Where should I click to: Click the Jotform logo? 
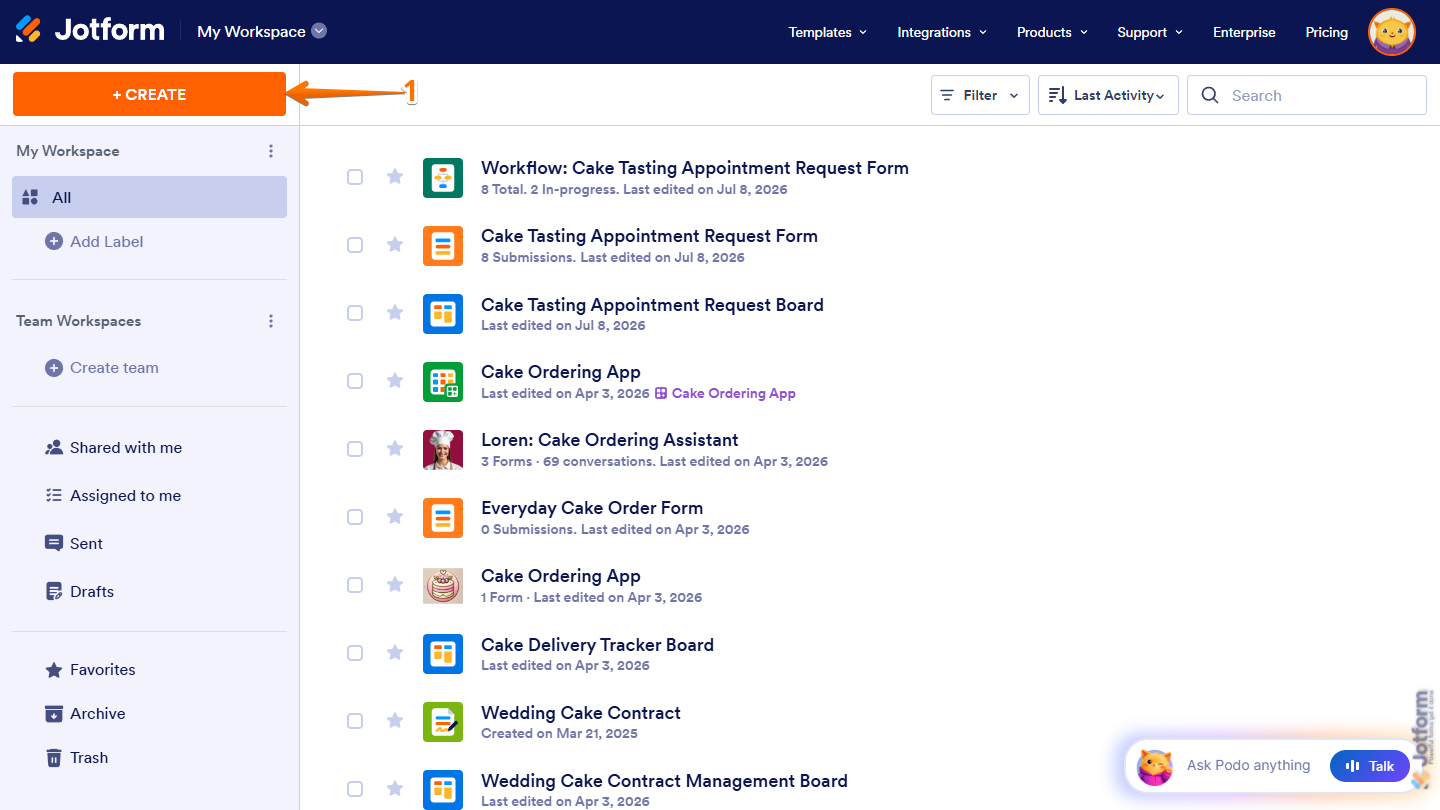(x=90, y=31)
